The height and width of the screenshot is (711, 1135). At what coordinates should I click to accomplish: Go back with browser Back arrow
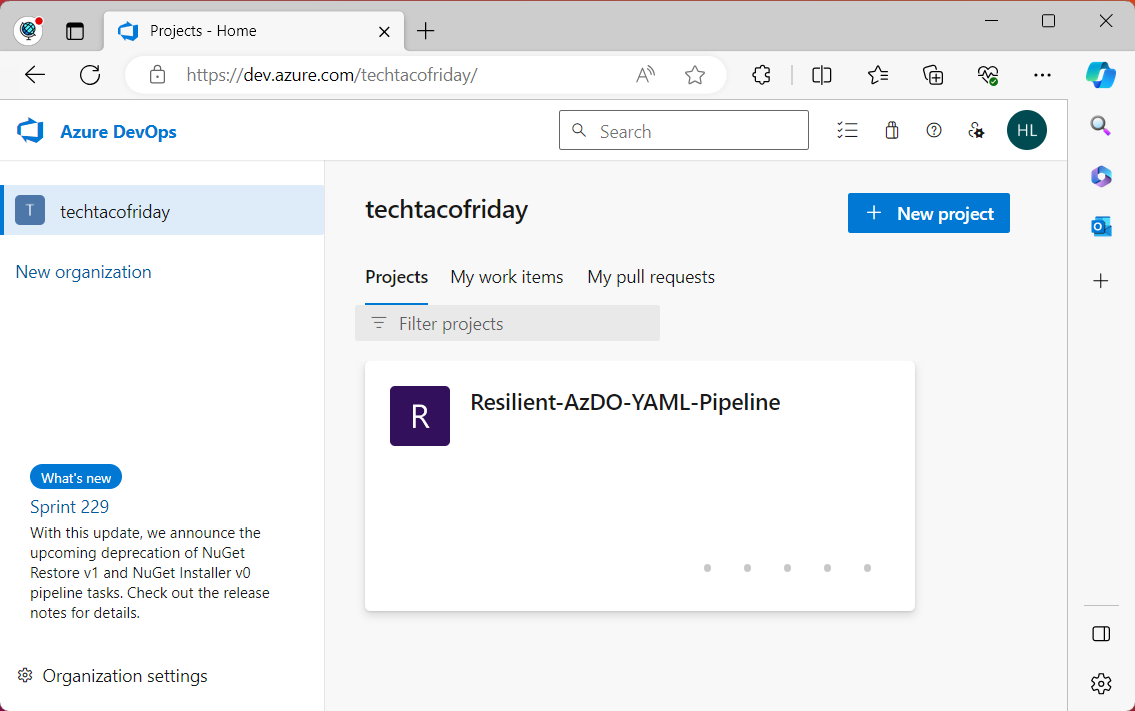point(35,75)
